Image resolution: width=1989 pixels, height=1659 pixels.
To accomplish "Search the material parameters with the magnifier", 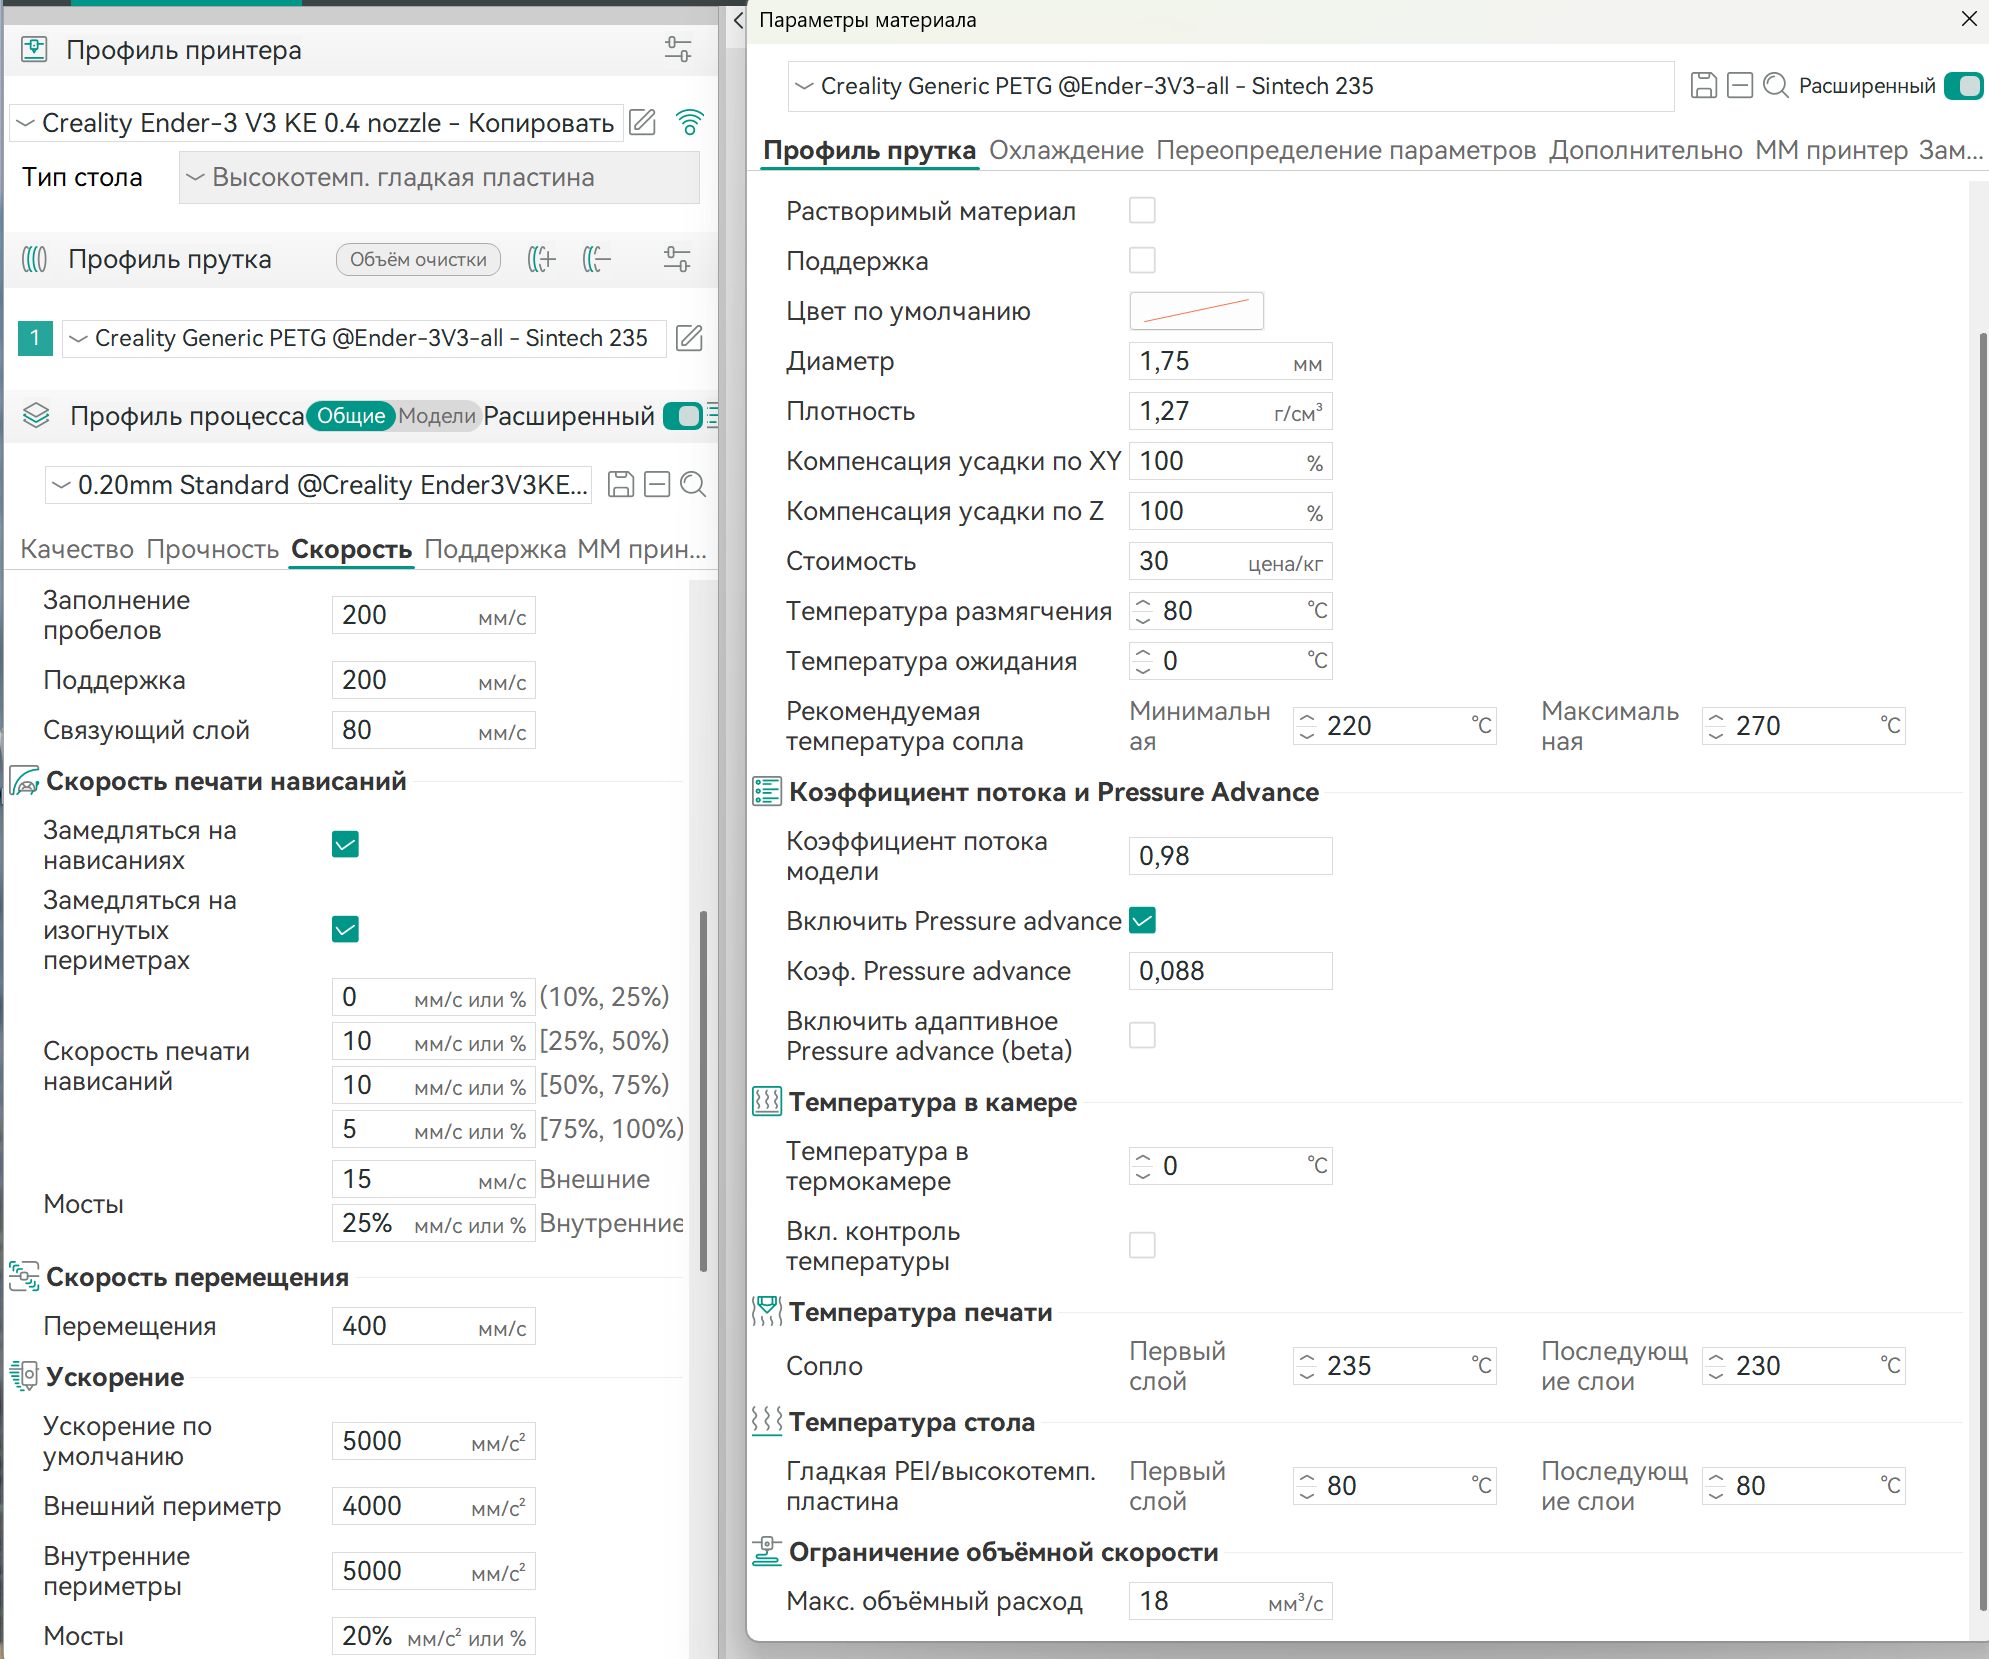I will click(x=1775, y=86).
